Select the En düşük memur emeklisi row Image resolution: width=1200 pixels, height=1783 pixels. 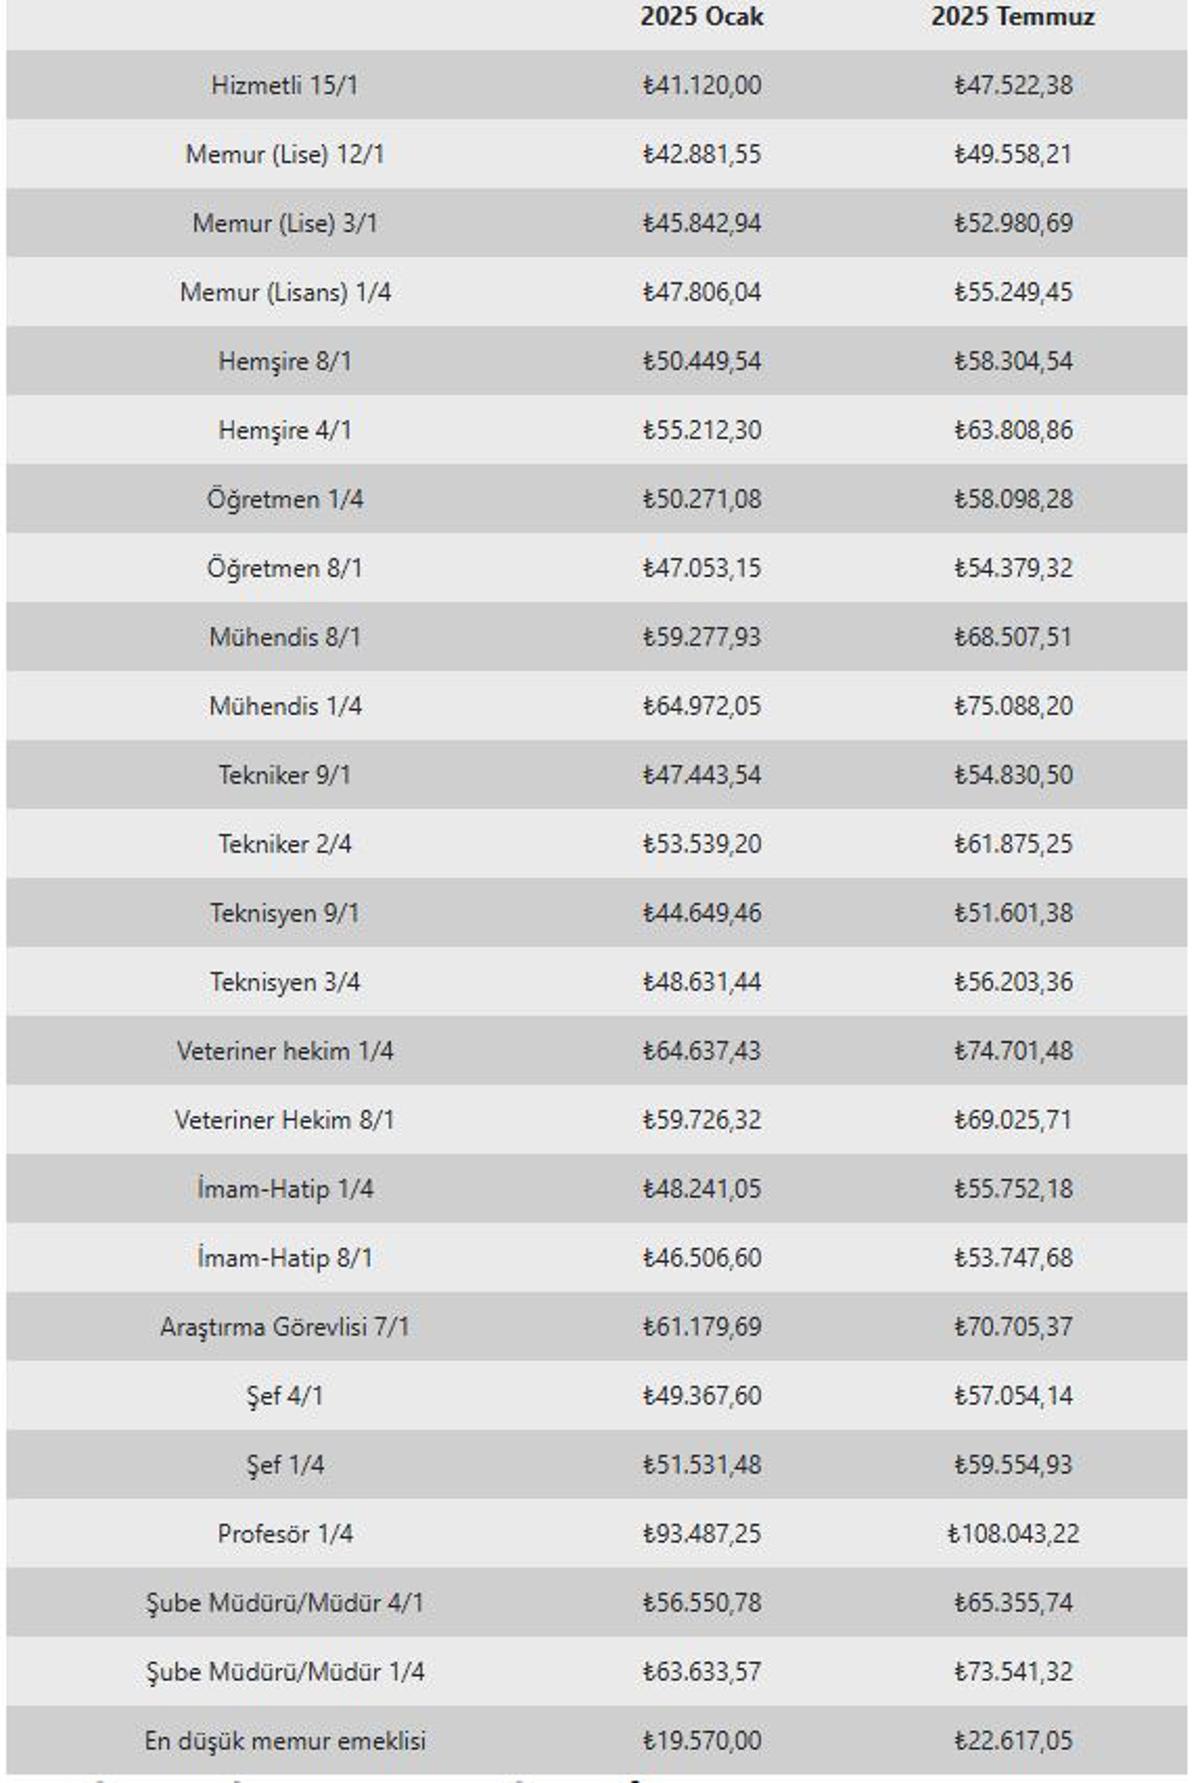coord(597,1741)
